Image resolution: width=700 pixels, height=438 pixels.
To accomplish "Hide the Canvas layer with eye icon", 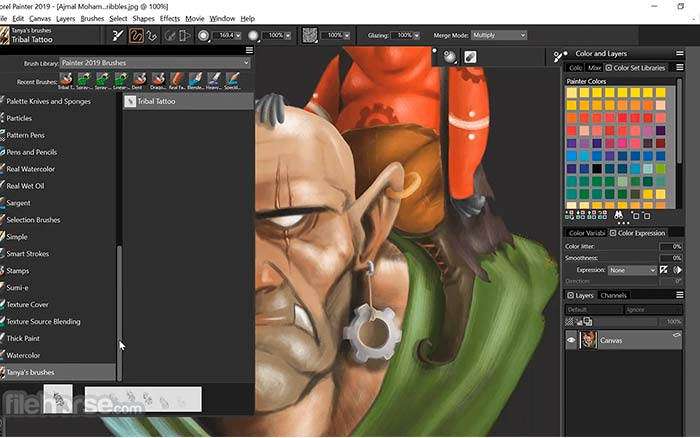I will point(571,341).
